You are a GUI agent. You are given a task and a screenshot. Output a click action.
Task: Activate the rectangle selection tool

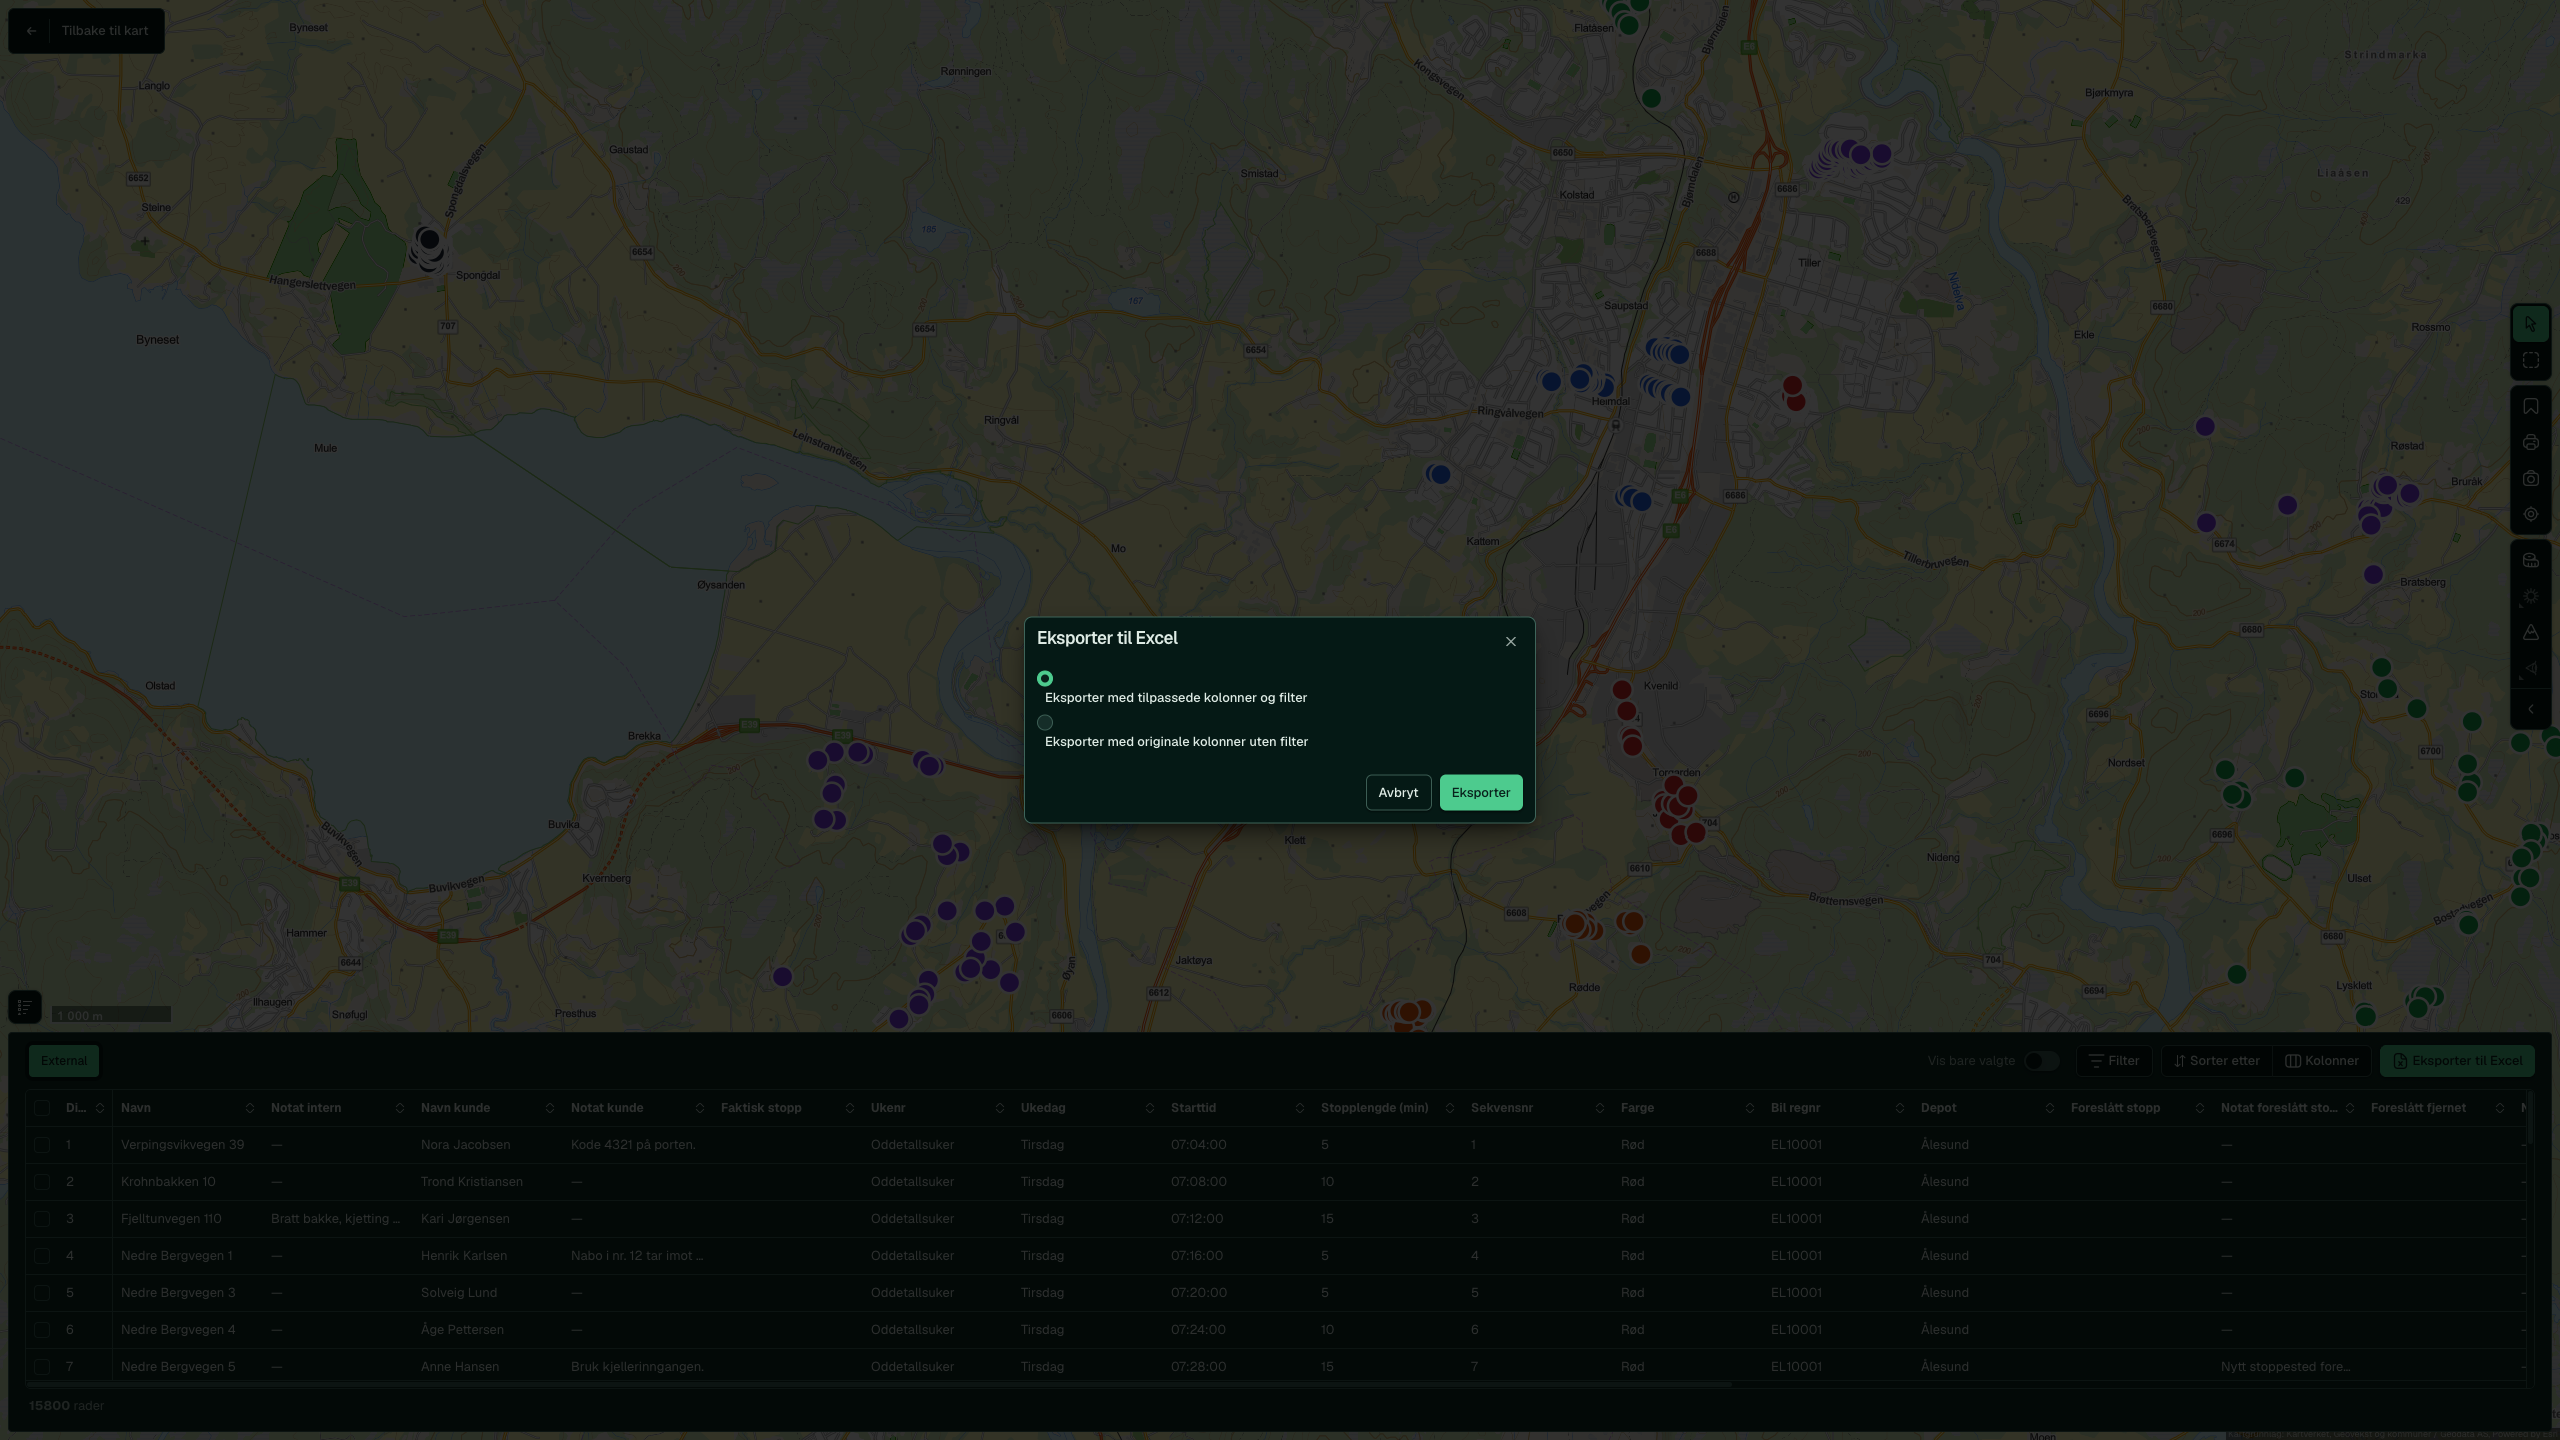click(2530, 360)
